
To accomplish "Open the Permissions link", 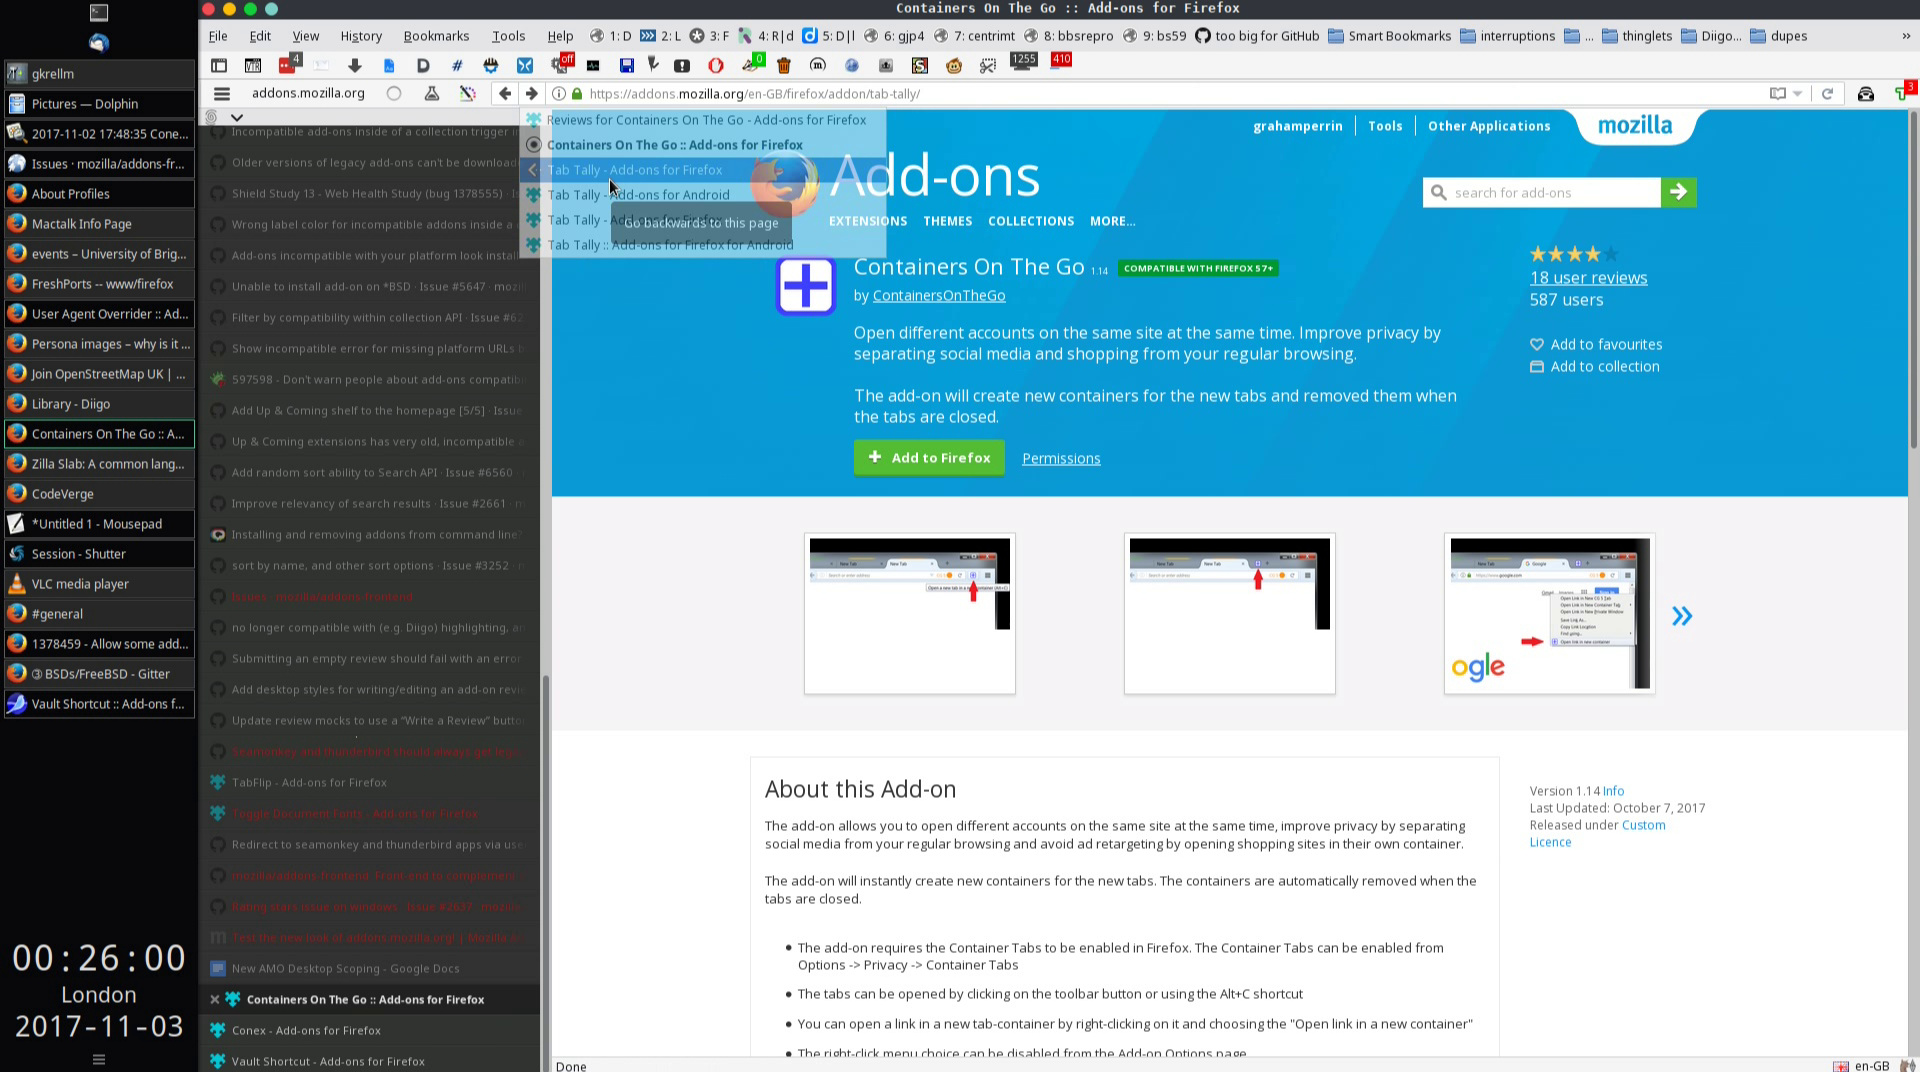I will point(1061,459).
